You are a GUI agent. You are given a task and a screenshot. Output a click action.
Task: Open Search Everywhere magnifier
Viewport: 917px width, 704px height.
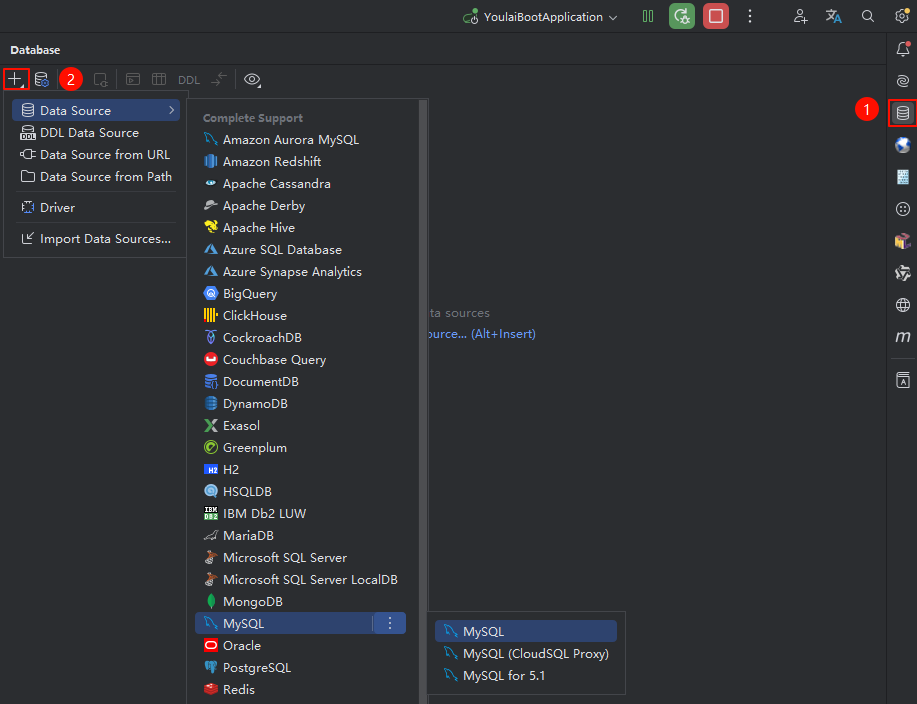click(868, 16)
